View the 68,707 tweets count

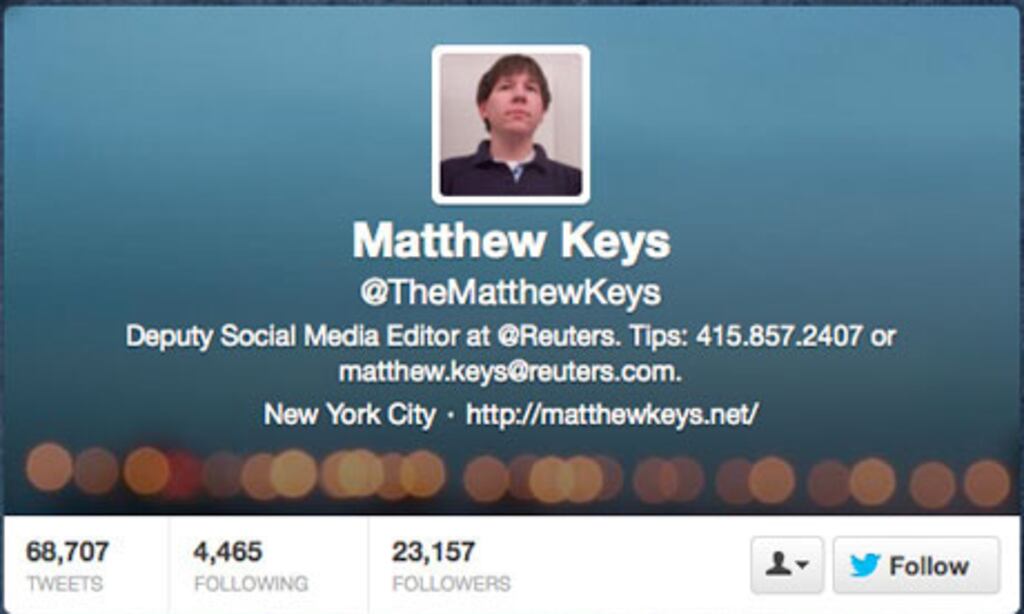67,552
